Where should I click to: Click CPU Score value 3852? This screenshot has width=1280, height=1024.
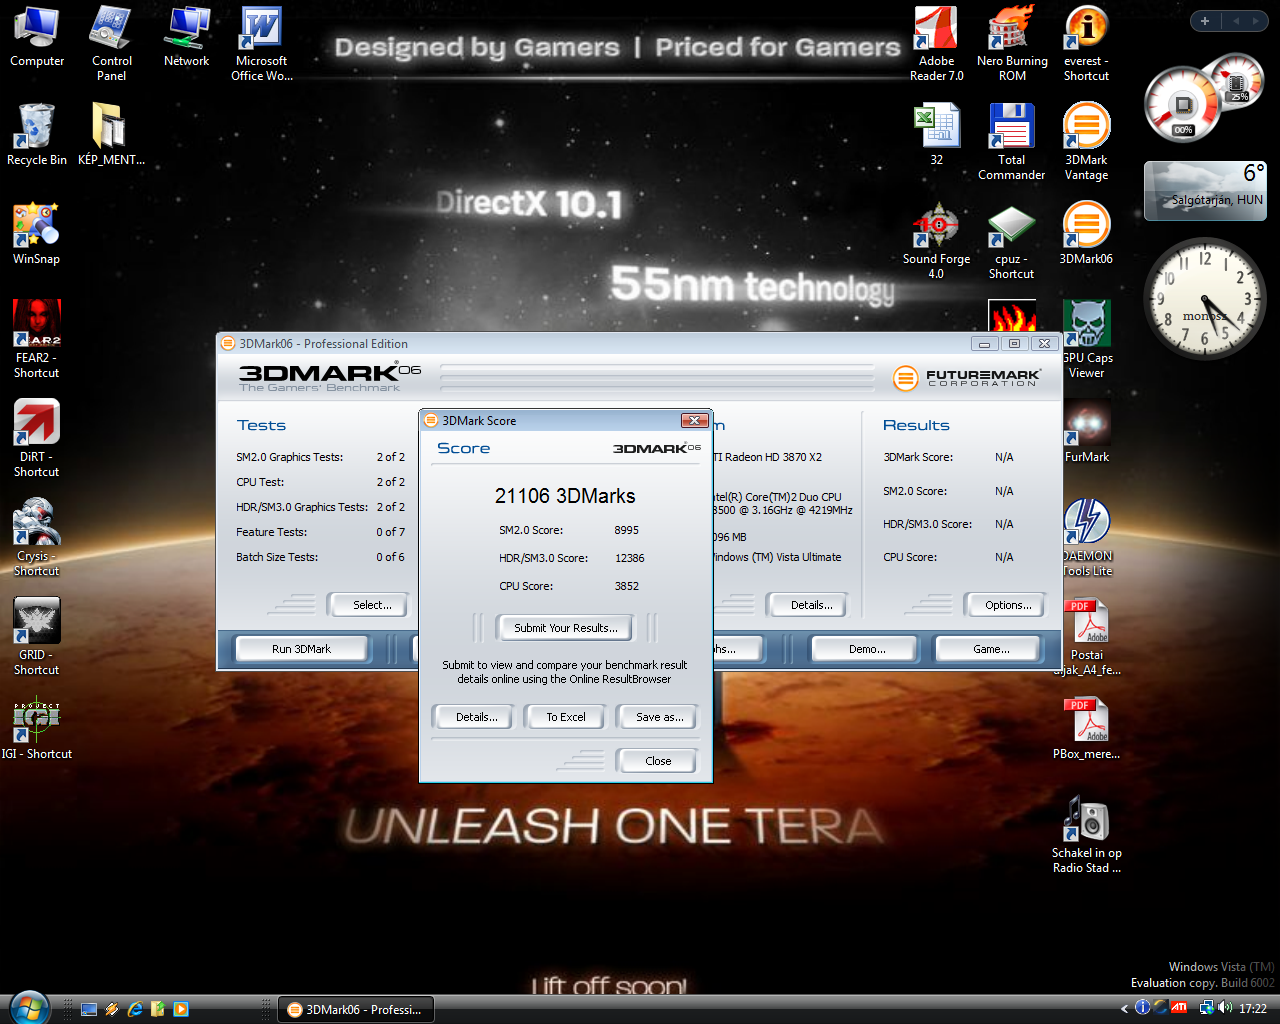click(626, 586)
